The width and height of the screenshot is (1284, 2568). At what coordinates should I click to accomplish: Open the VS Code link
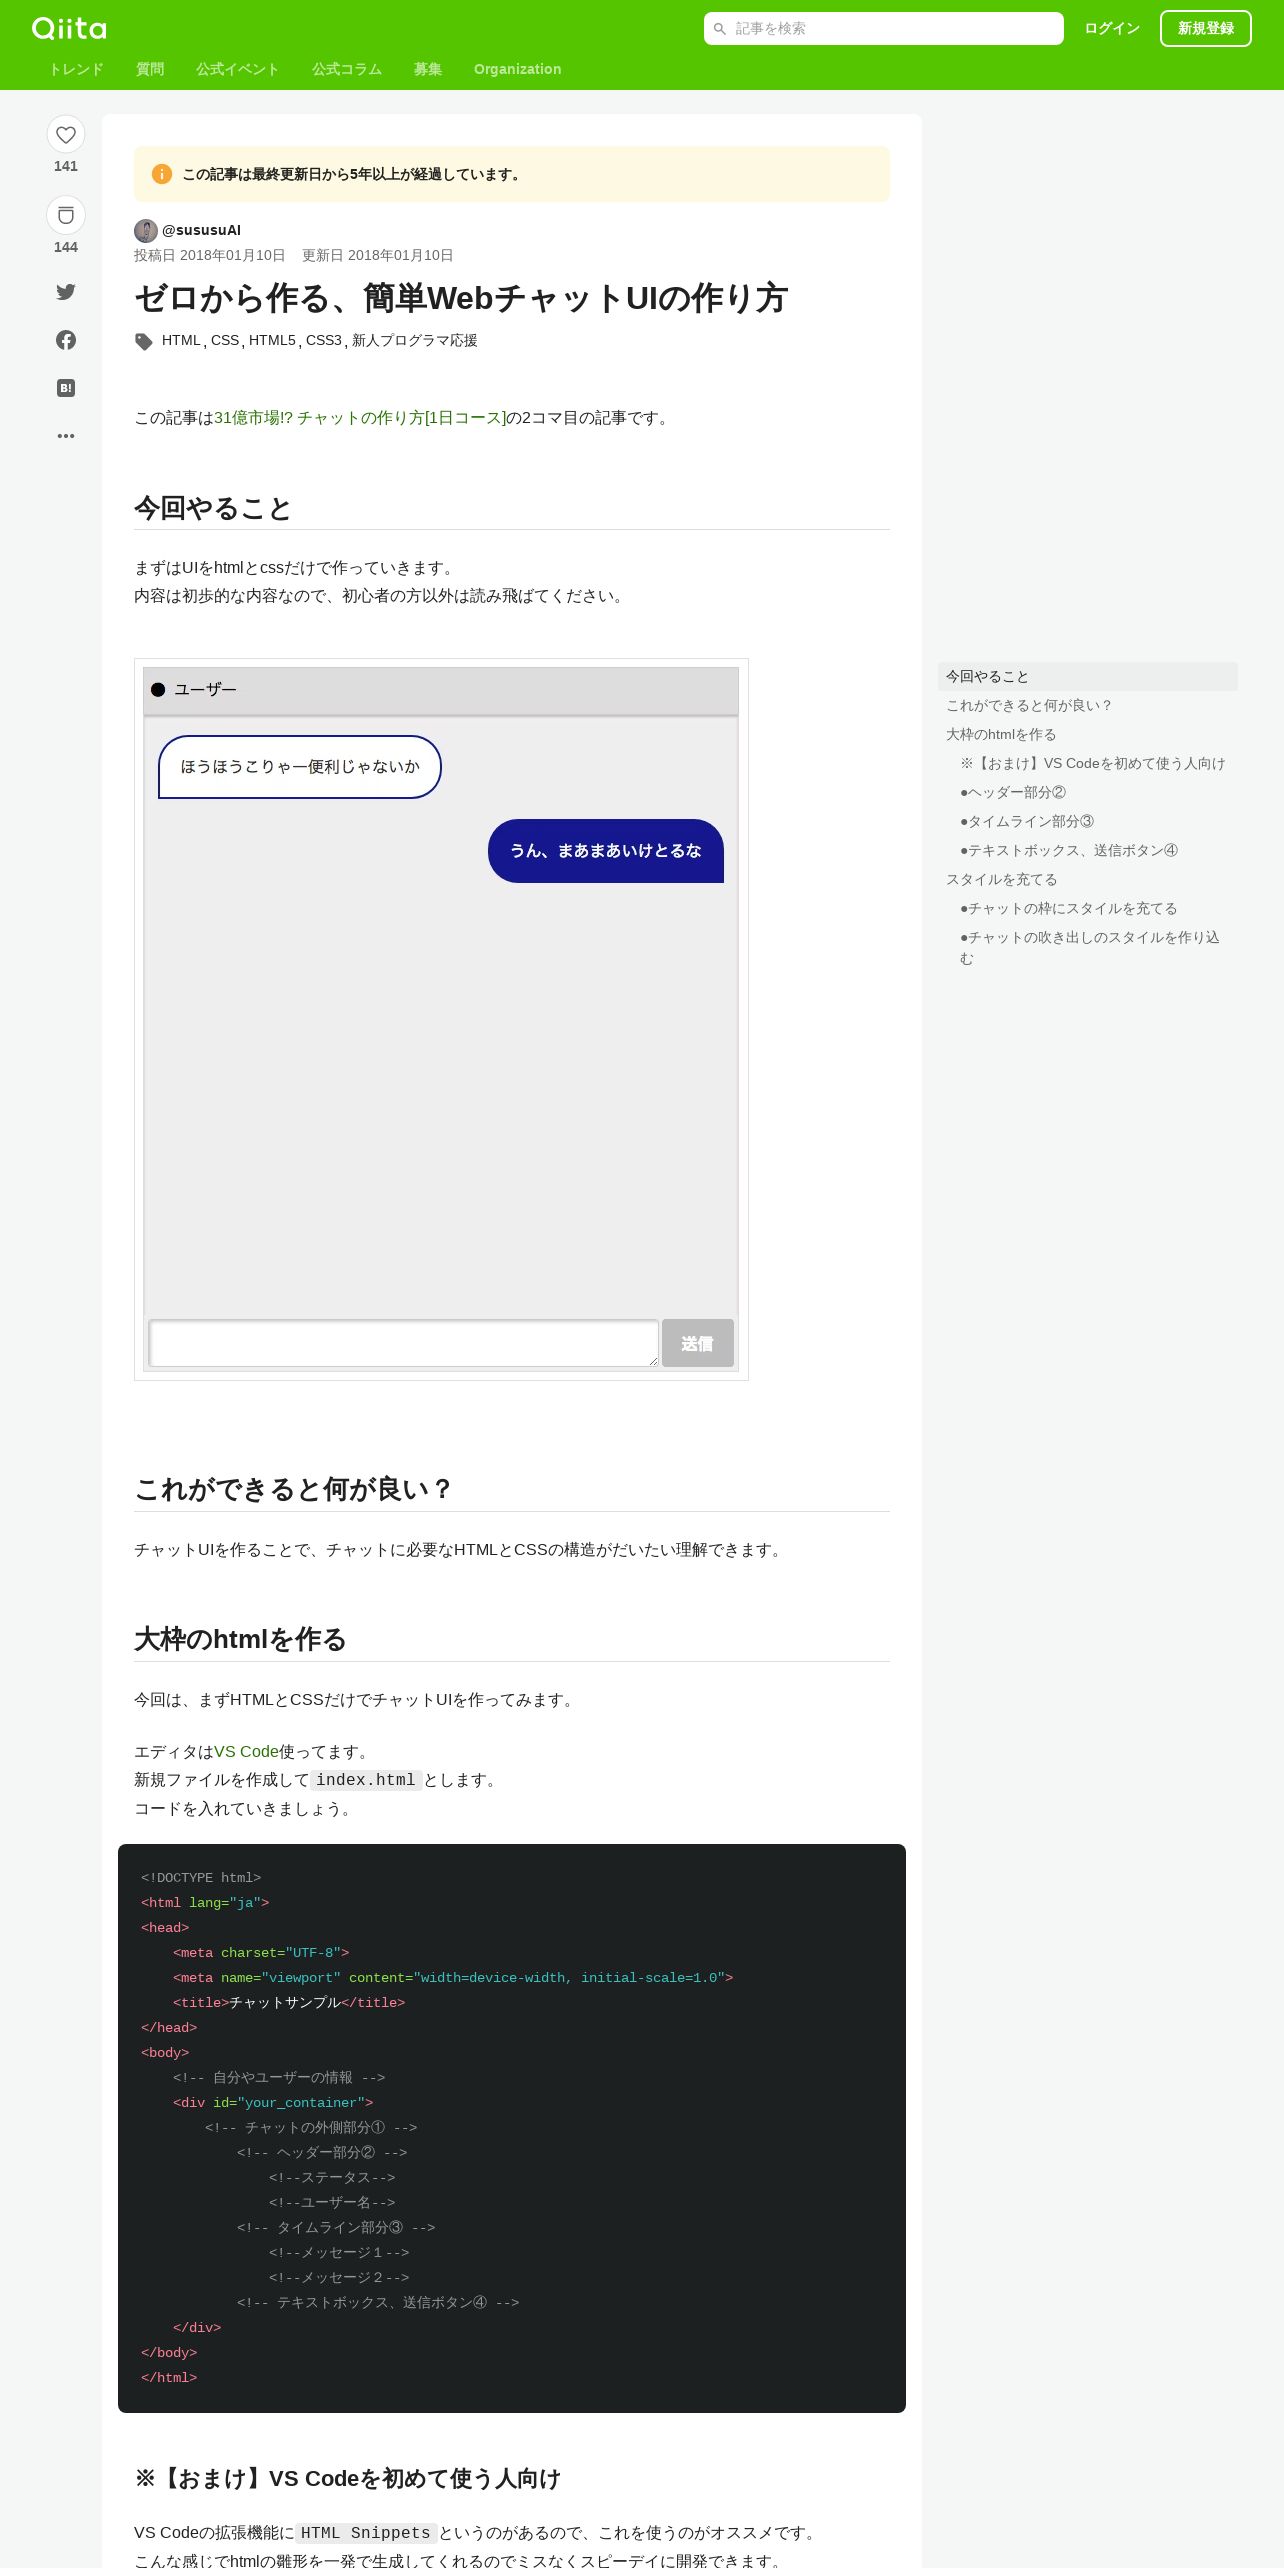click(x=246, y=1752)
